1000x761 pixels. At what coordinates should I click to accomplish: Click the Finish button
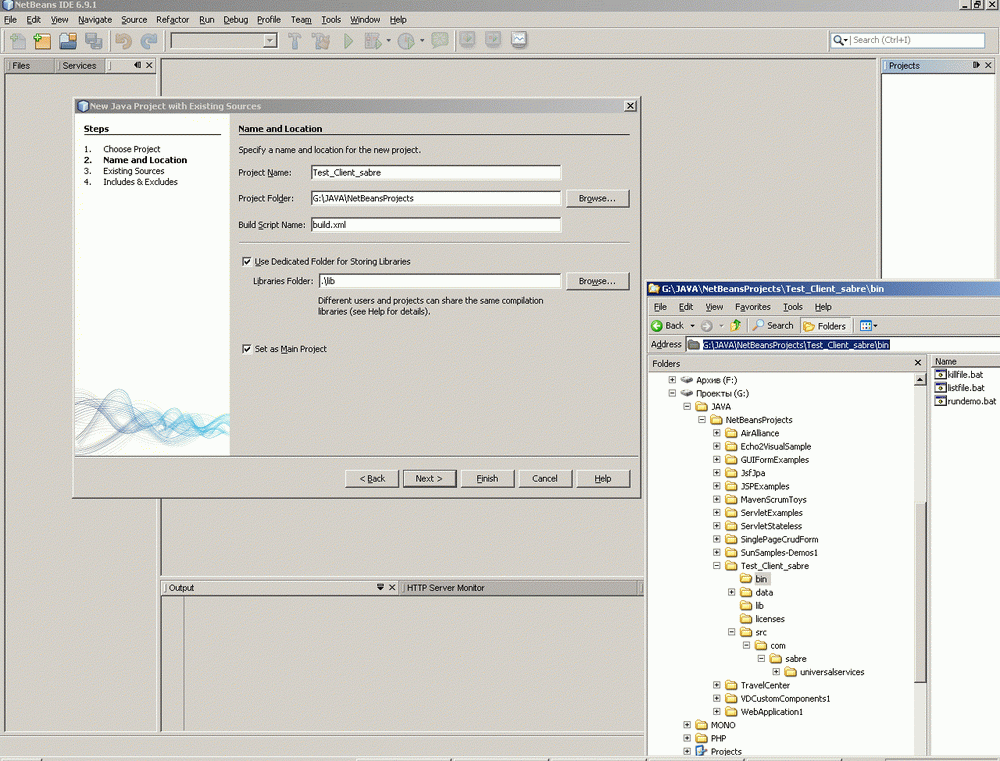(x=487, y=478)
